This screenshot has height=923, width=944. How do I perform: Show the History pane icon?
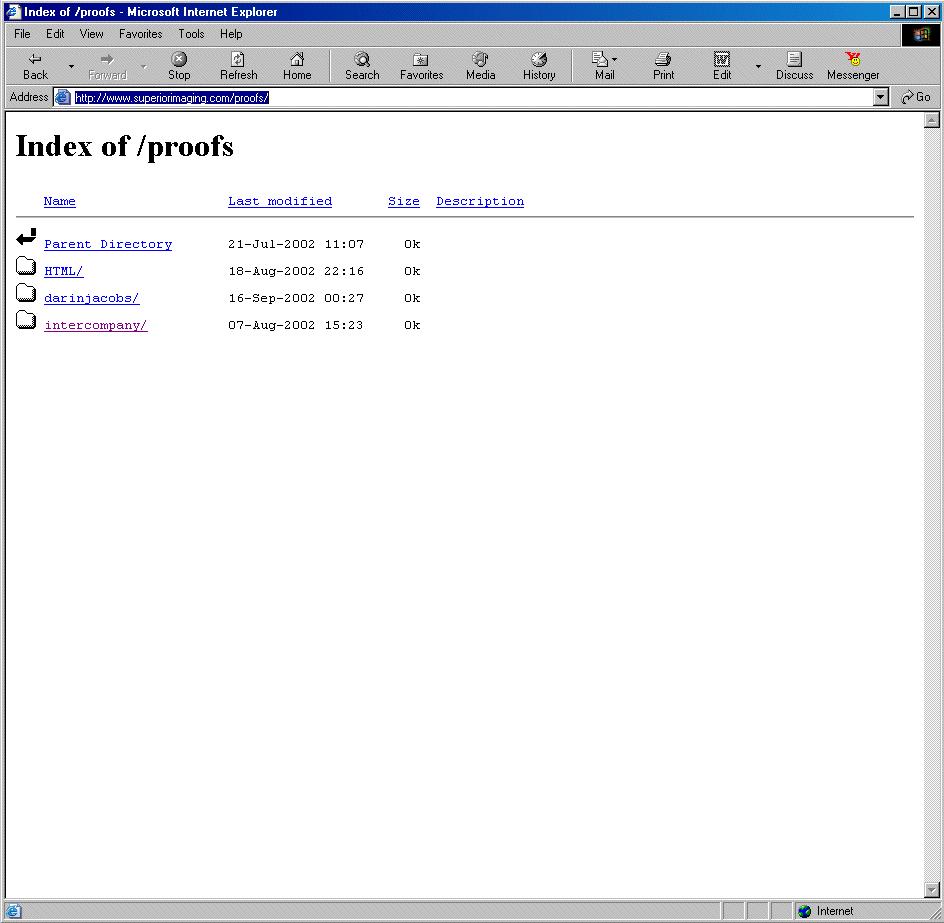(539, 60)
